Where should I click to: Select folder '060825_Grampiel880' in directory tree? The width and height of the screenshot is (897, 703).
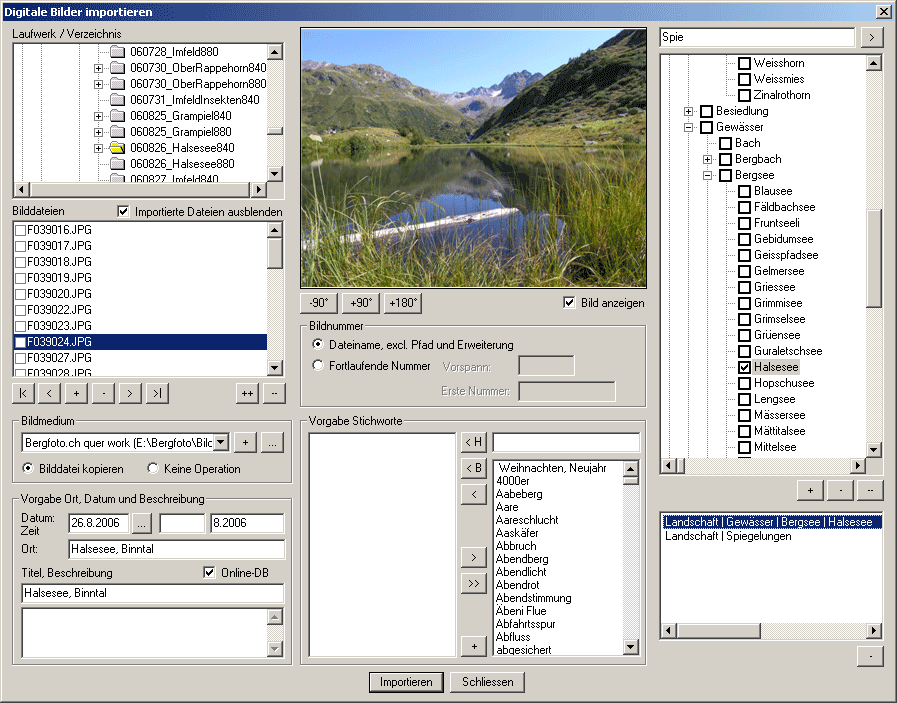180,132
